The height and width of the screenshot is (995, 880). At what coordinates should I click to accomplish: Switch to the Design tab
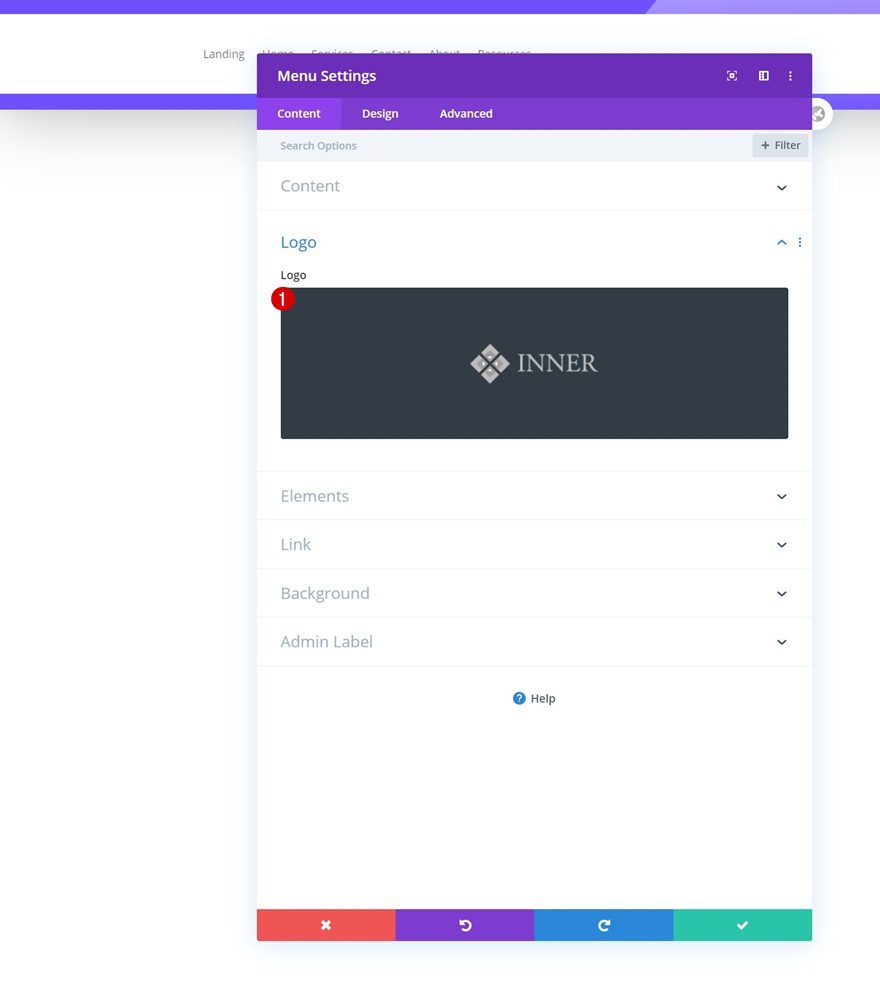click(380, 113)
